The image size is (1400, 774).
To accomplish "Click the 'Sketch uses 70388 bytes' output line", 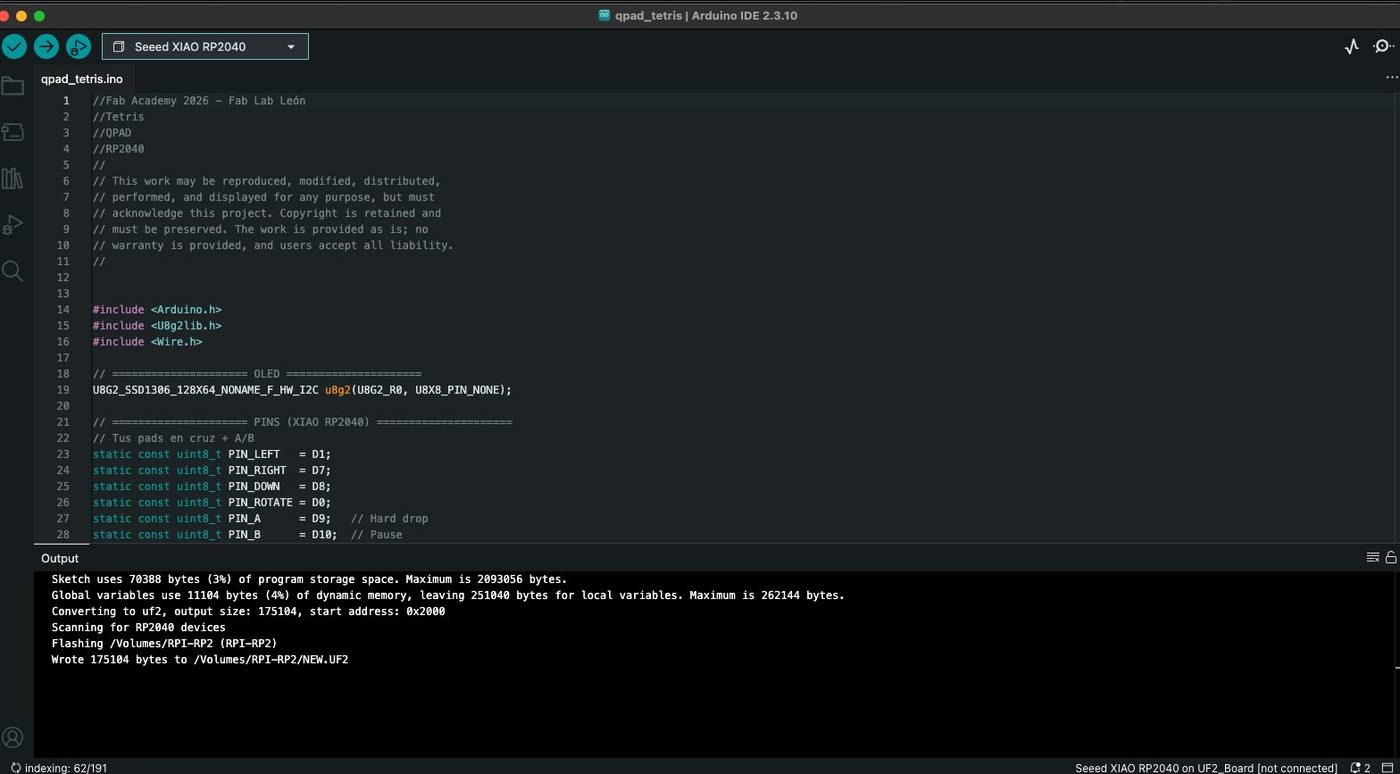I will point(309,579).
